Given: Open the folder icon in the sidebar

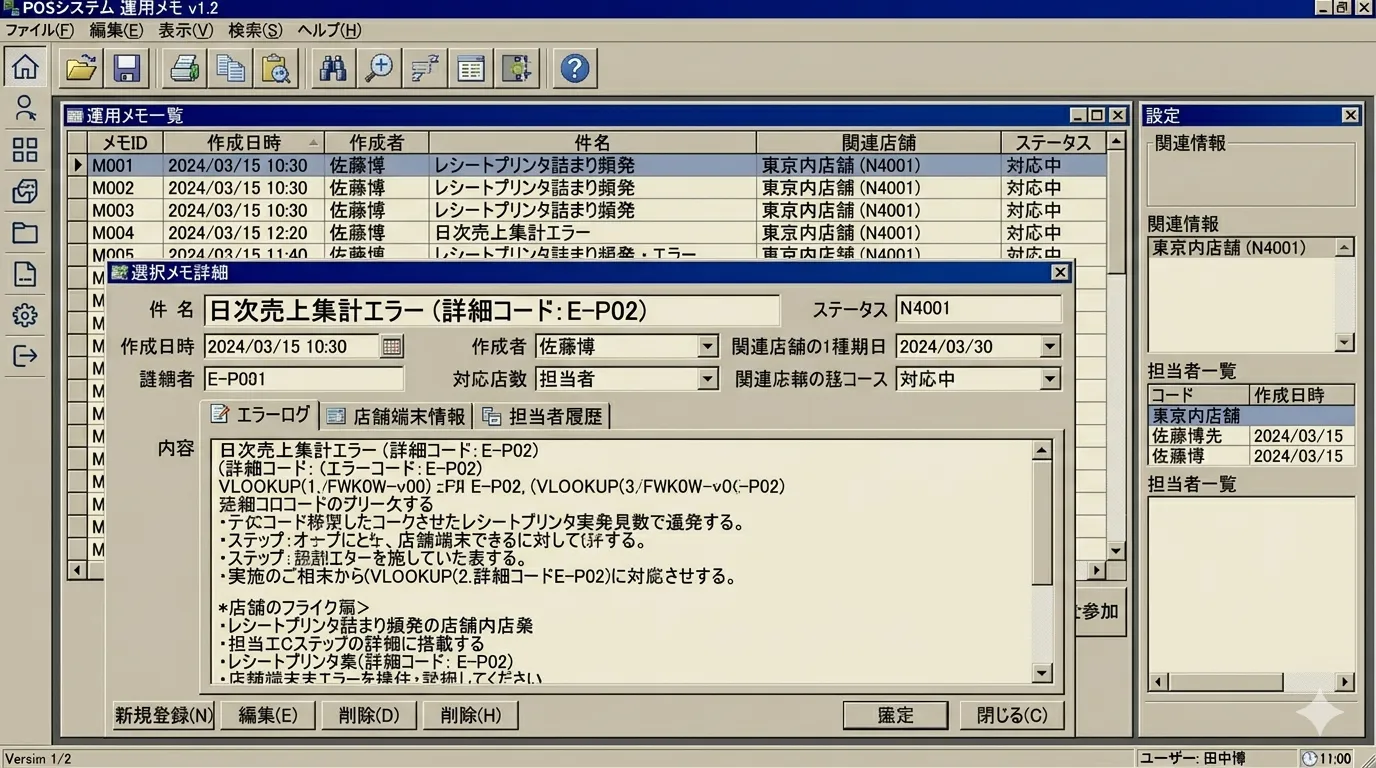Looking at the screenshot, I should [25, 233].
